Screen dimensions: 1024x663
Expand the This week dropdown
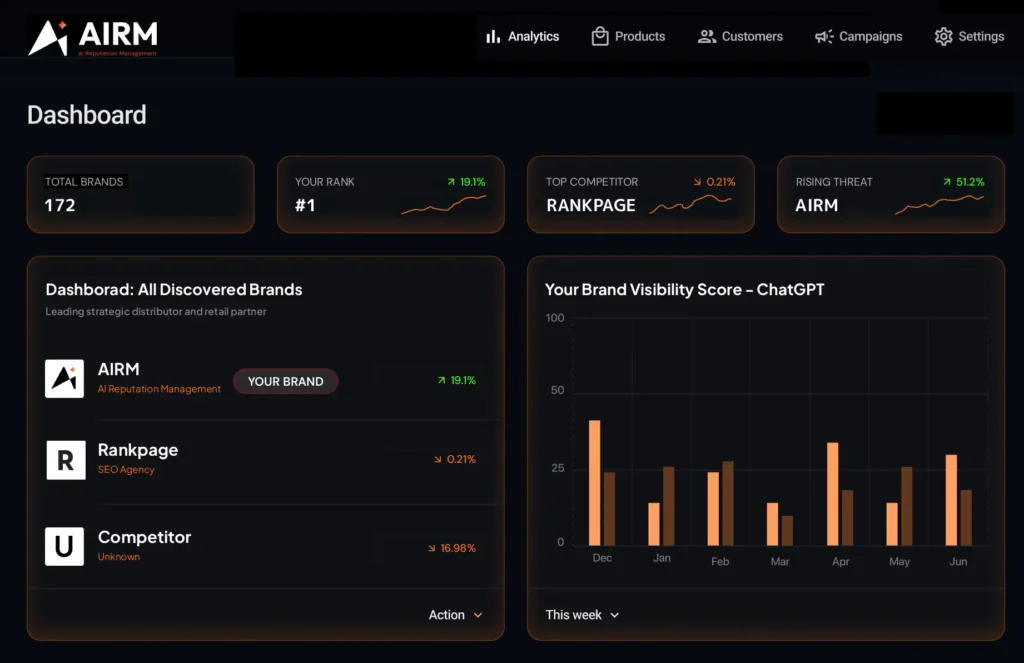pos(582,615)
